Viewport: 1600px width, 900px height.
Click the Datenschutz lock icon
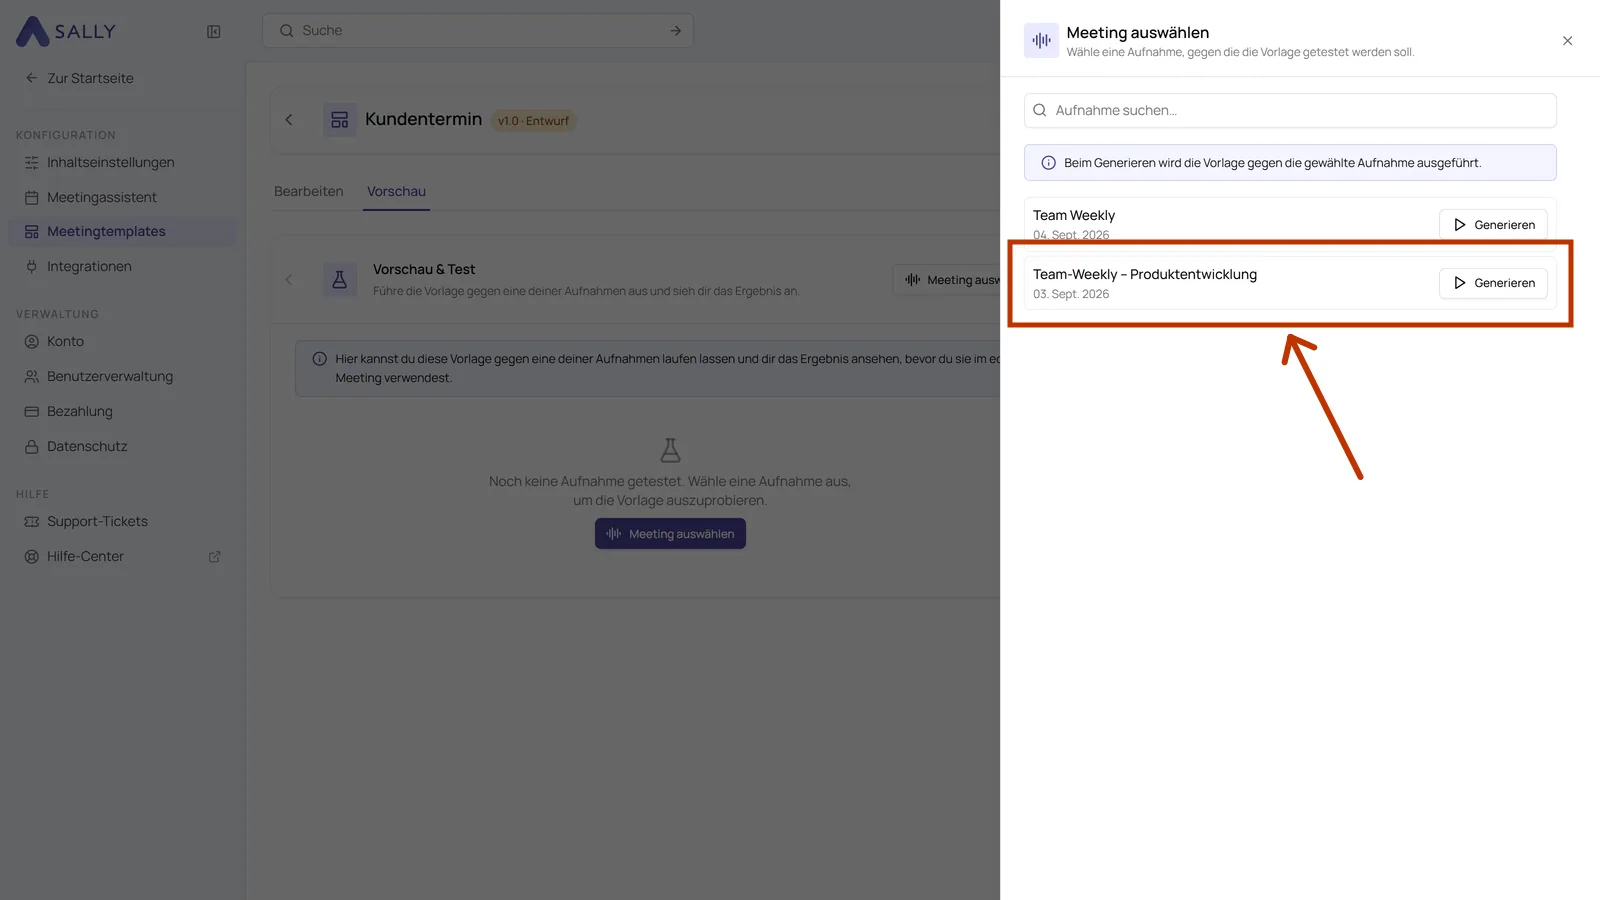[x=32, y=447]
